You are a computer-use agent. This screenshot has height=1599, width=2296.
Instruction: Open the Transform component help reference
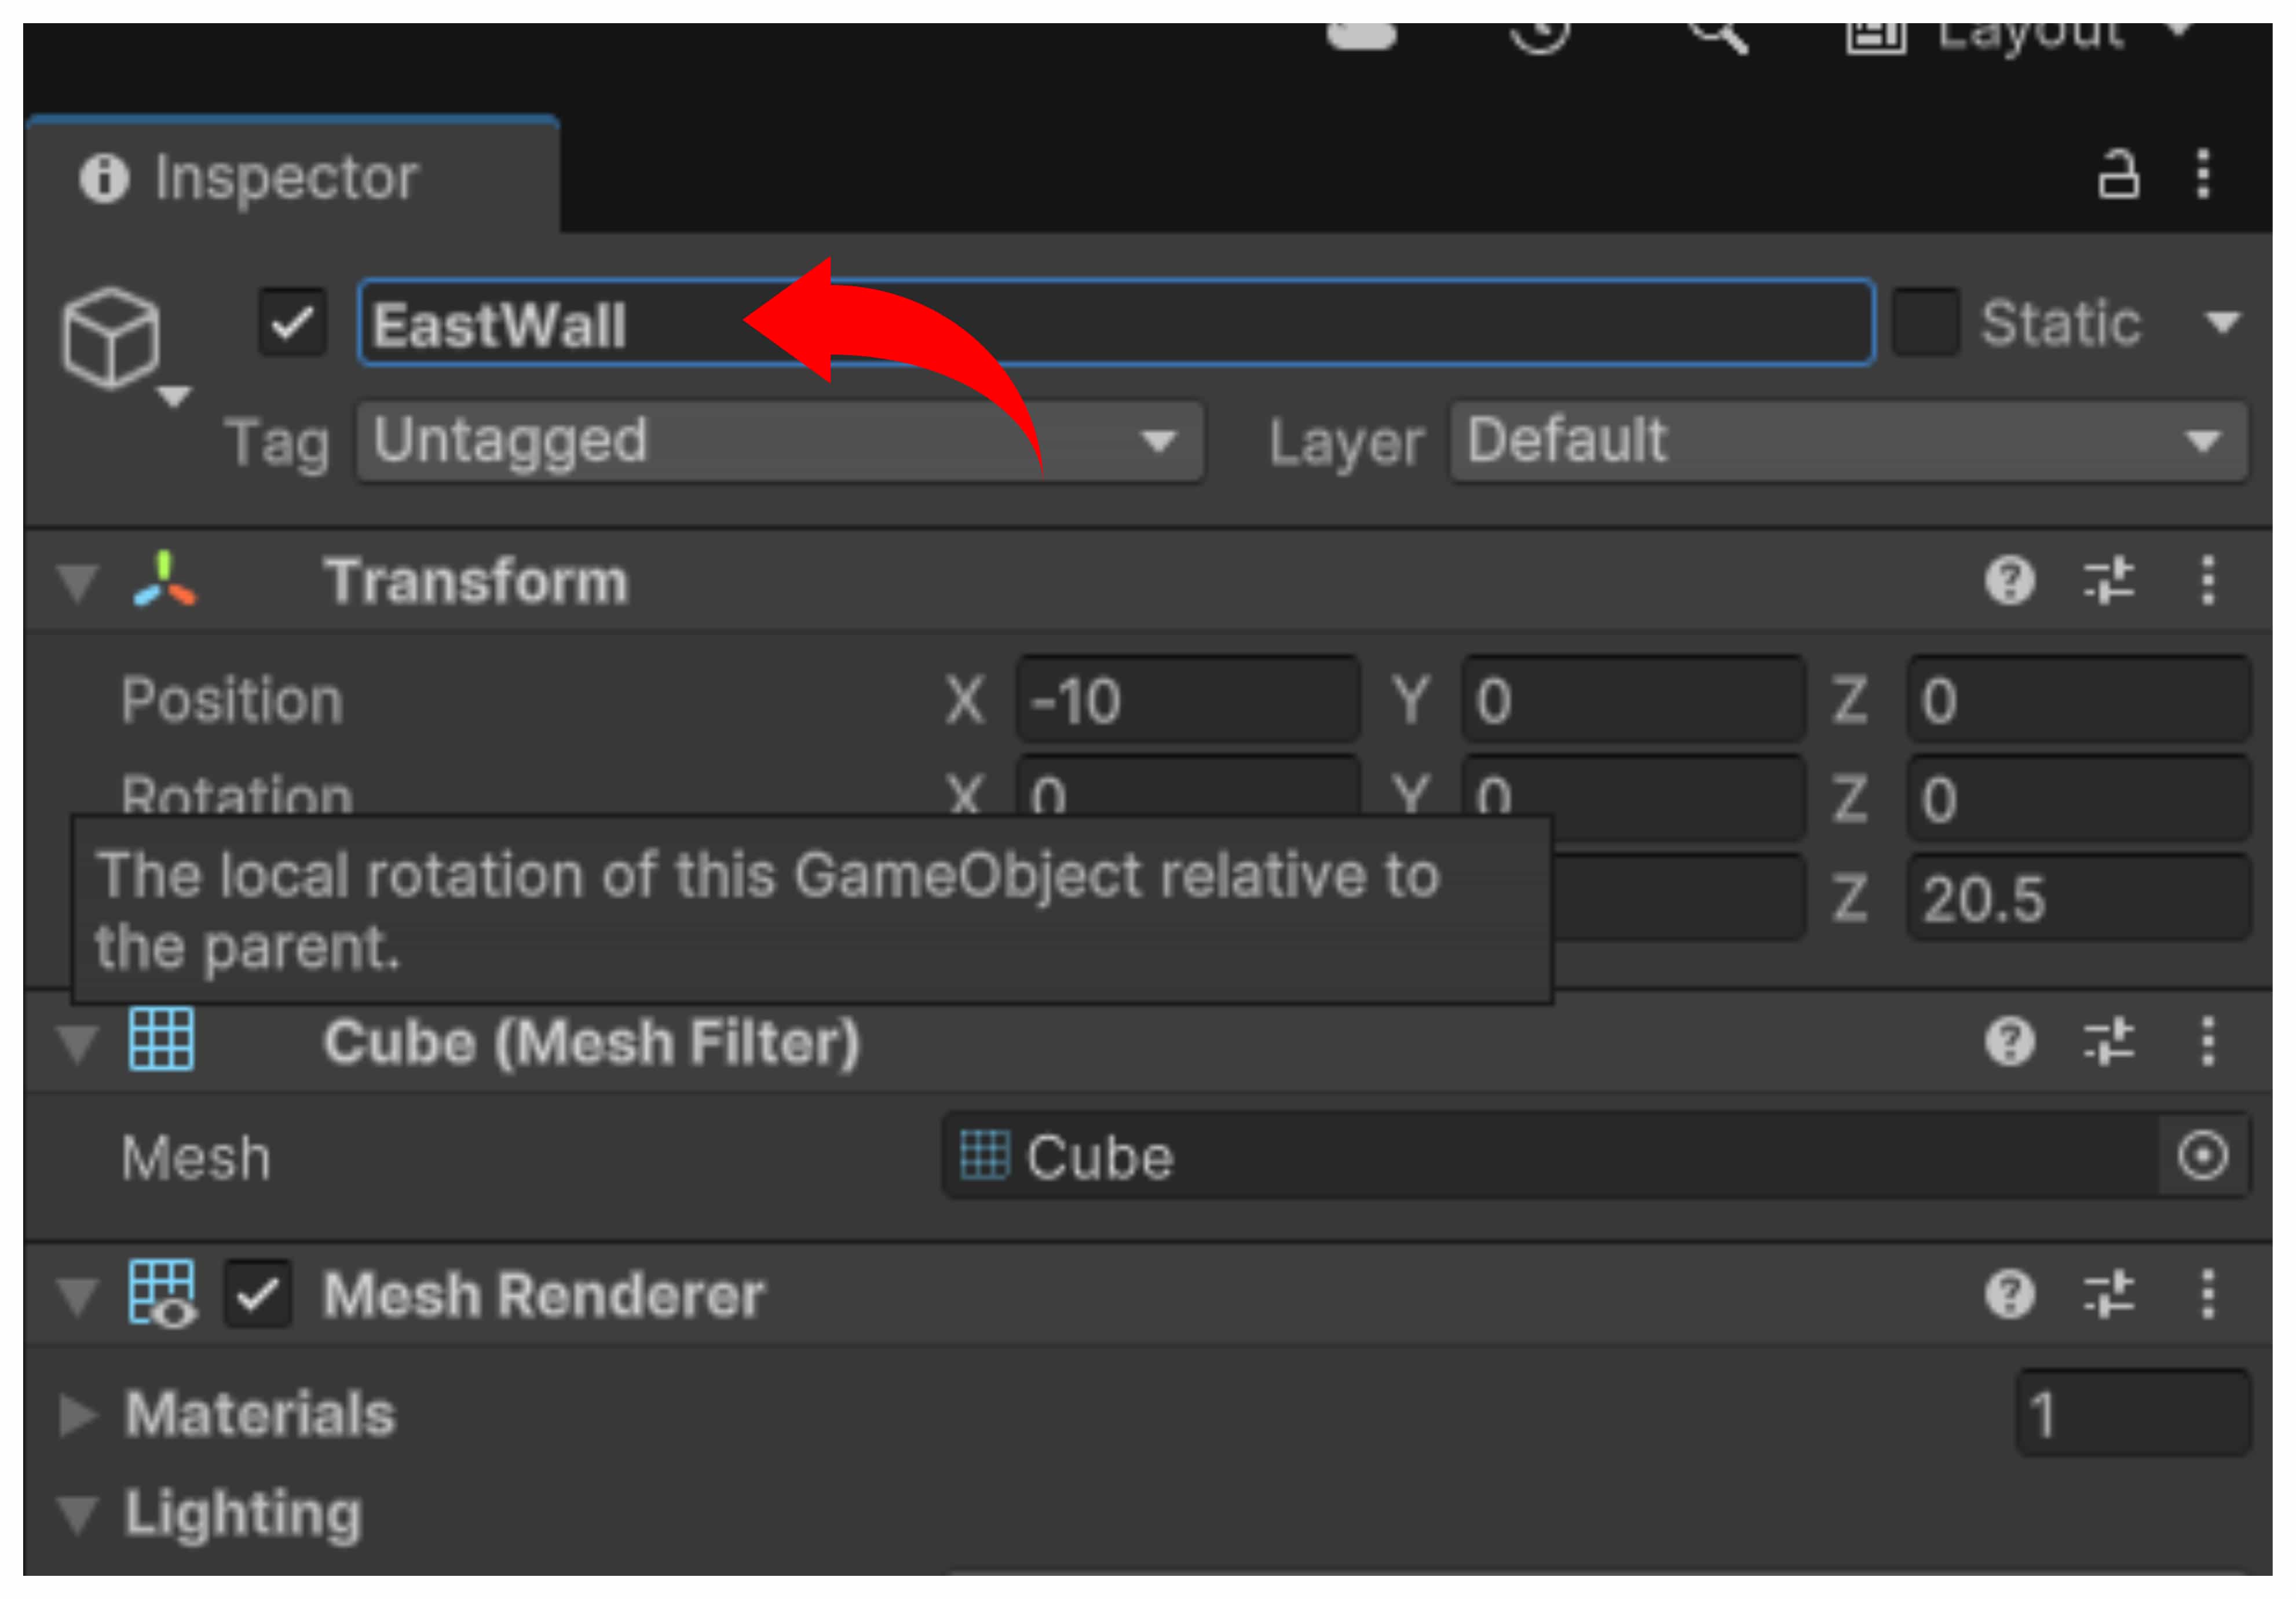(x=2010, y=581)
